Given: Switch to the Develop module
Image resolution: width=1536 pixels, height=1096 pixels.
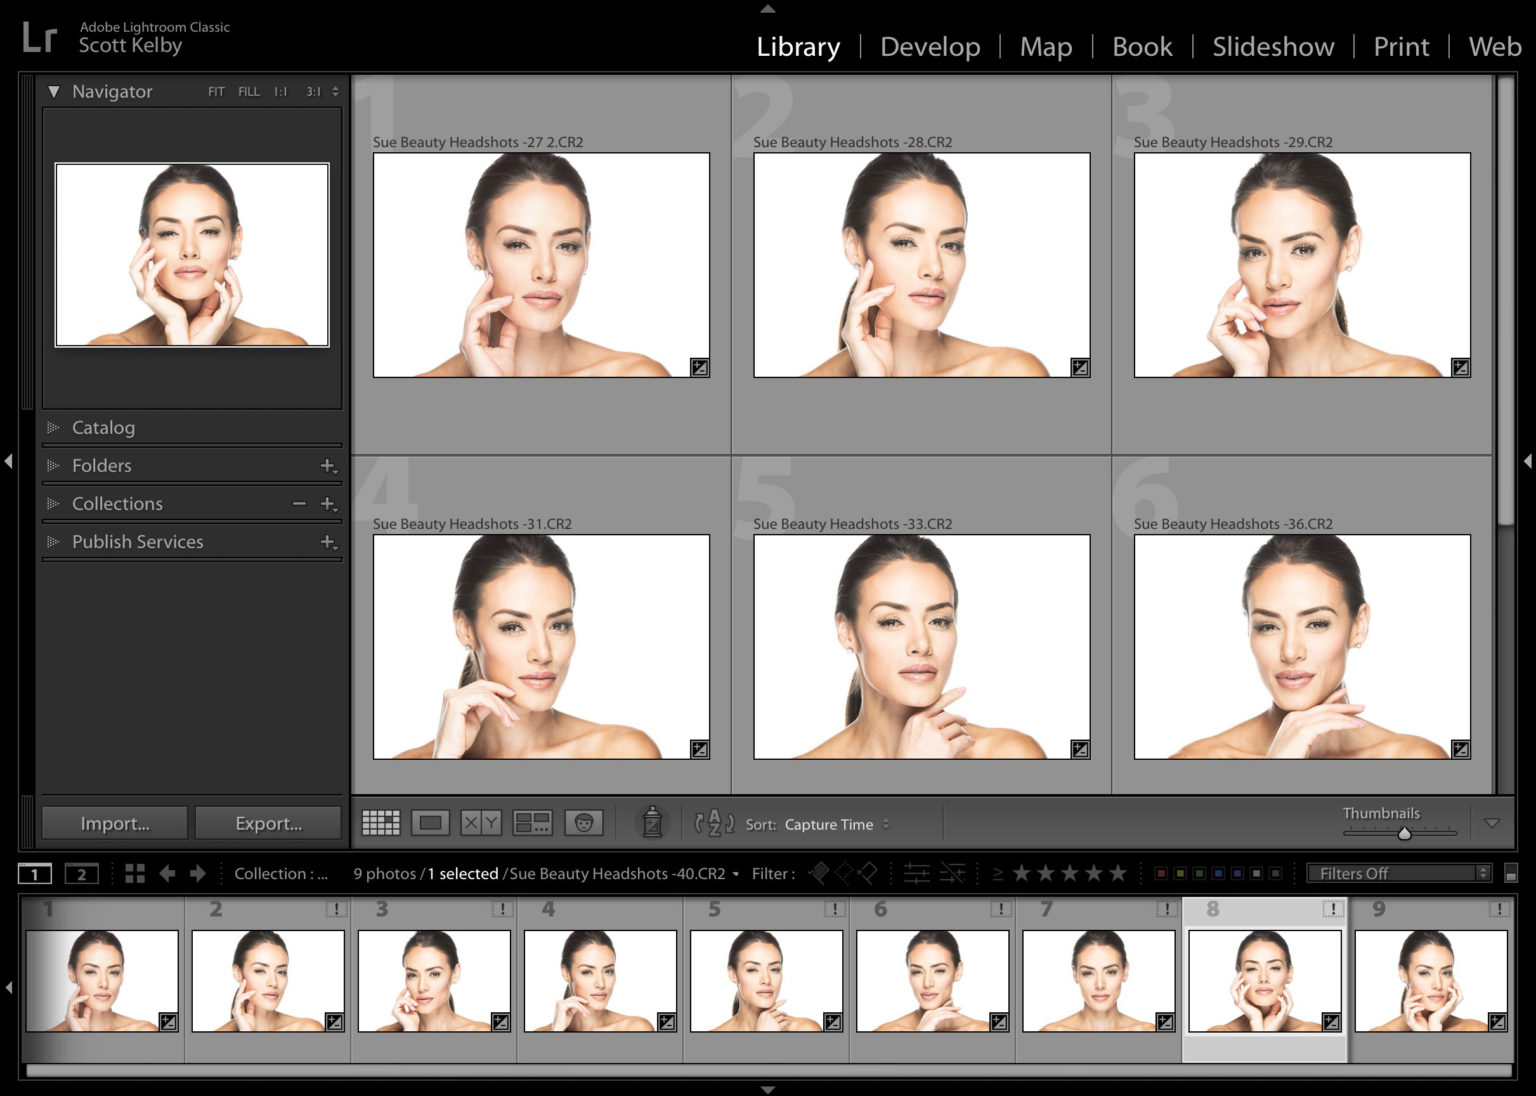Looking at the screenshot, I should 929,46.
